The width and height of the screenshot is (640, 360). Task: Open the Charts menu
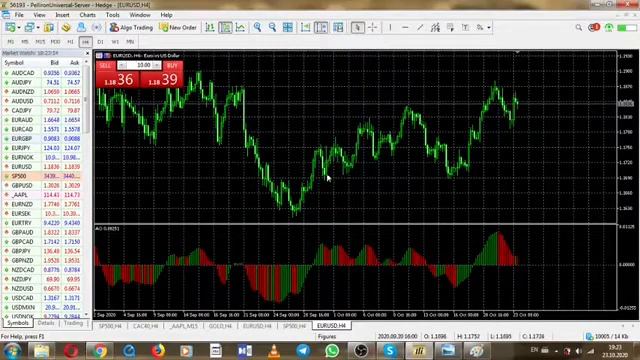tap(87, 15)
